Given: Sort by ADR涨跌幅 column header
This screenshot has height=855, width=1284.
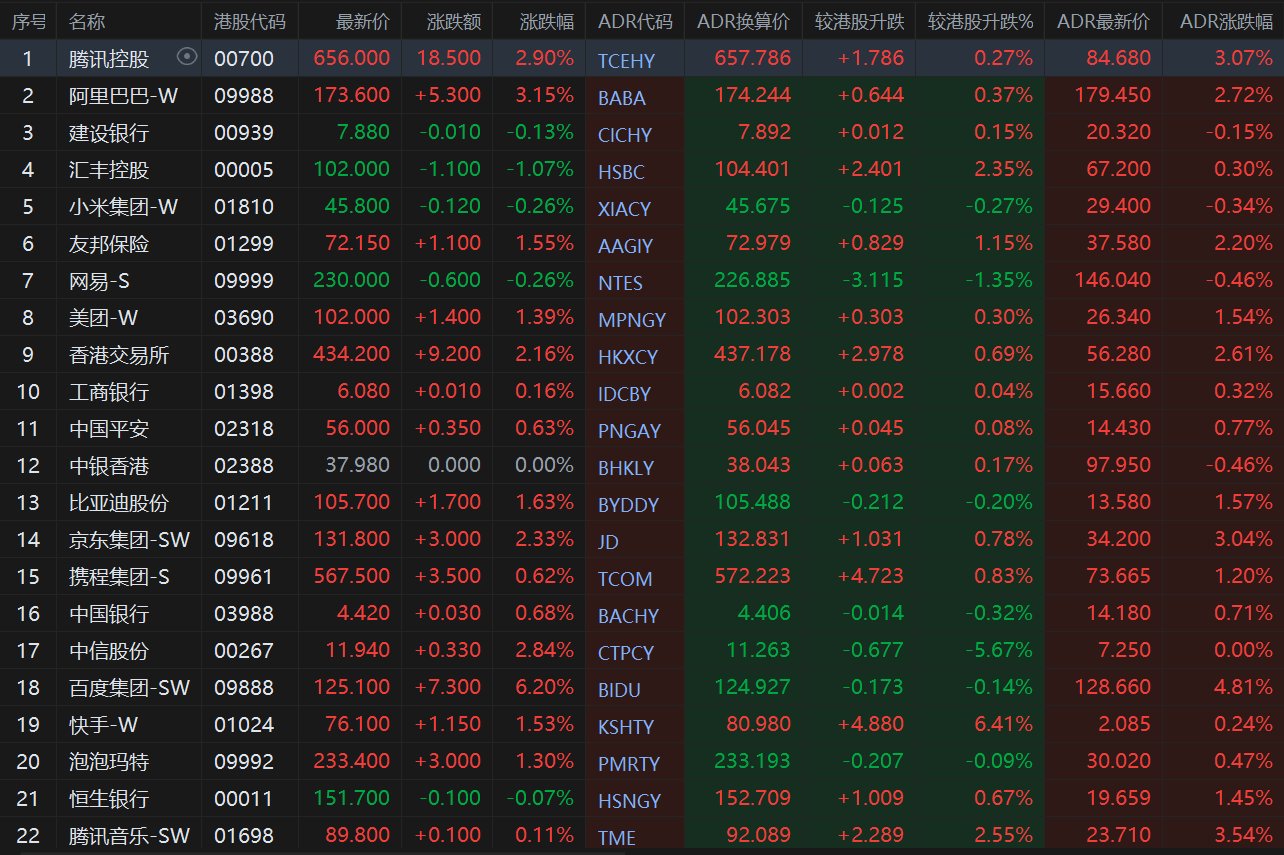Looking at the screenshot, I should (x=1227, y=21).
